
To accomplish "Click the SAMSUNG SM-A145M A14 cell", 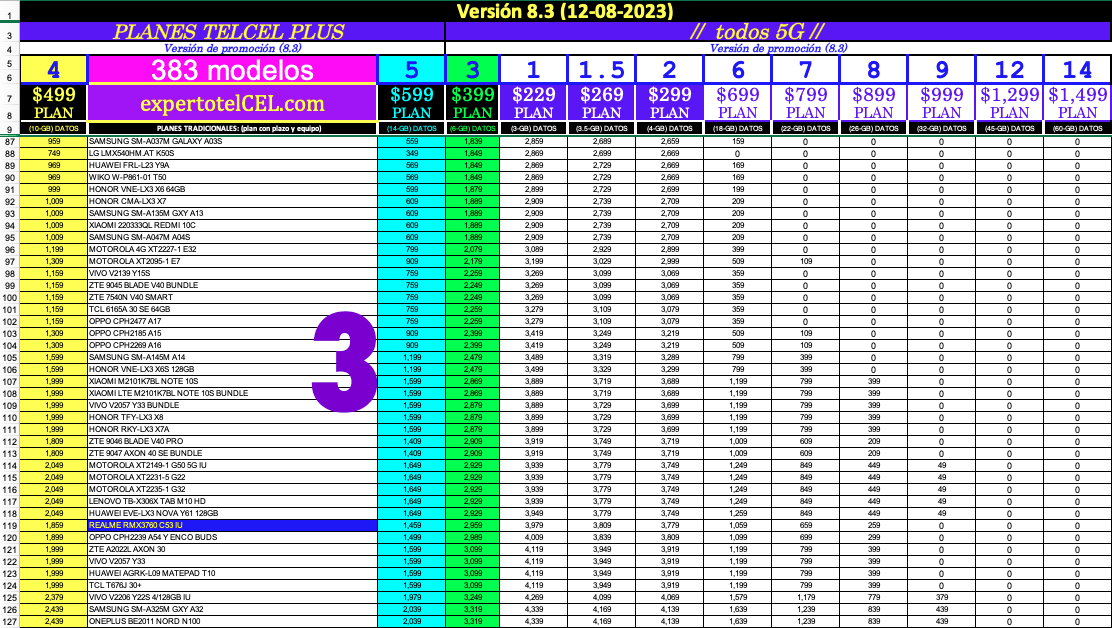I will pos(232,358).
